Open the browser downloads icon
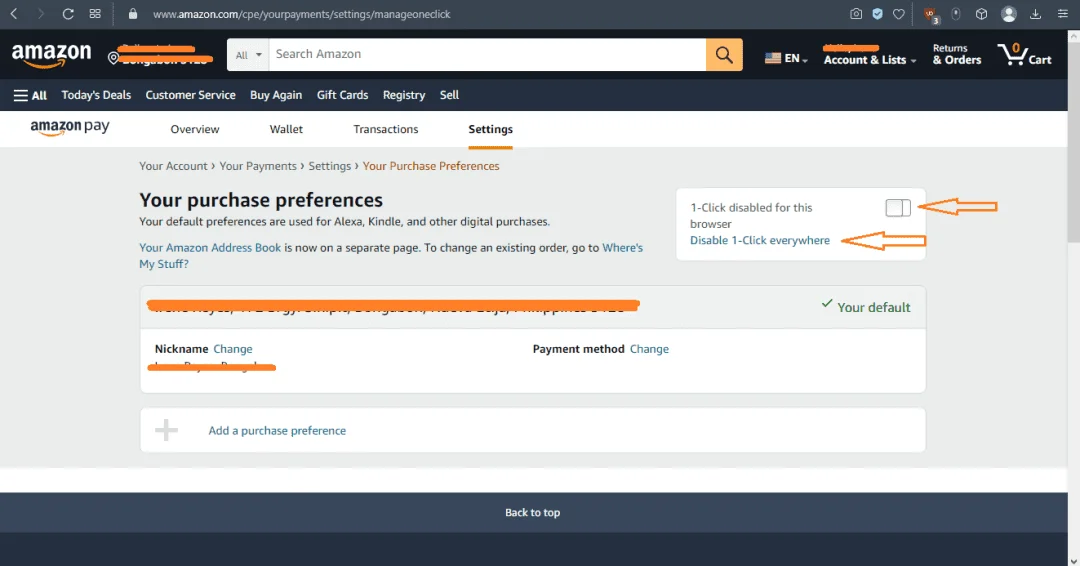Screen dimensions: 1080x566 click(x=1035, y=14)
